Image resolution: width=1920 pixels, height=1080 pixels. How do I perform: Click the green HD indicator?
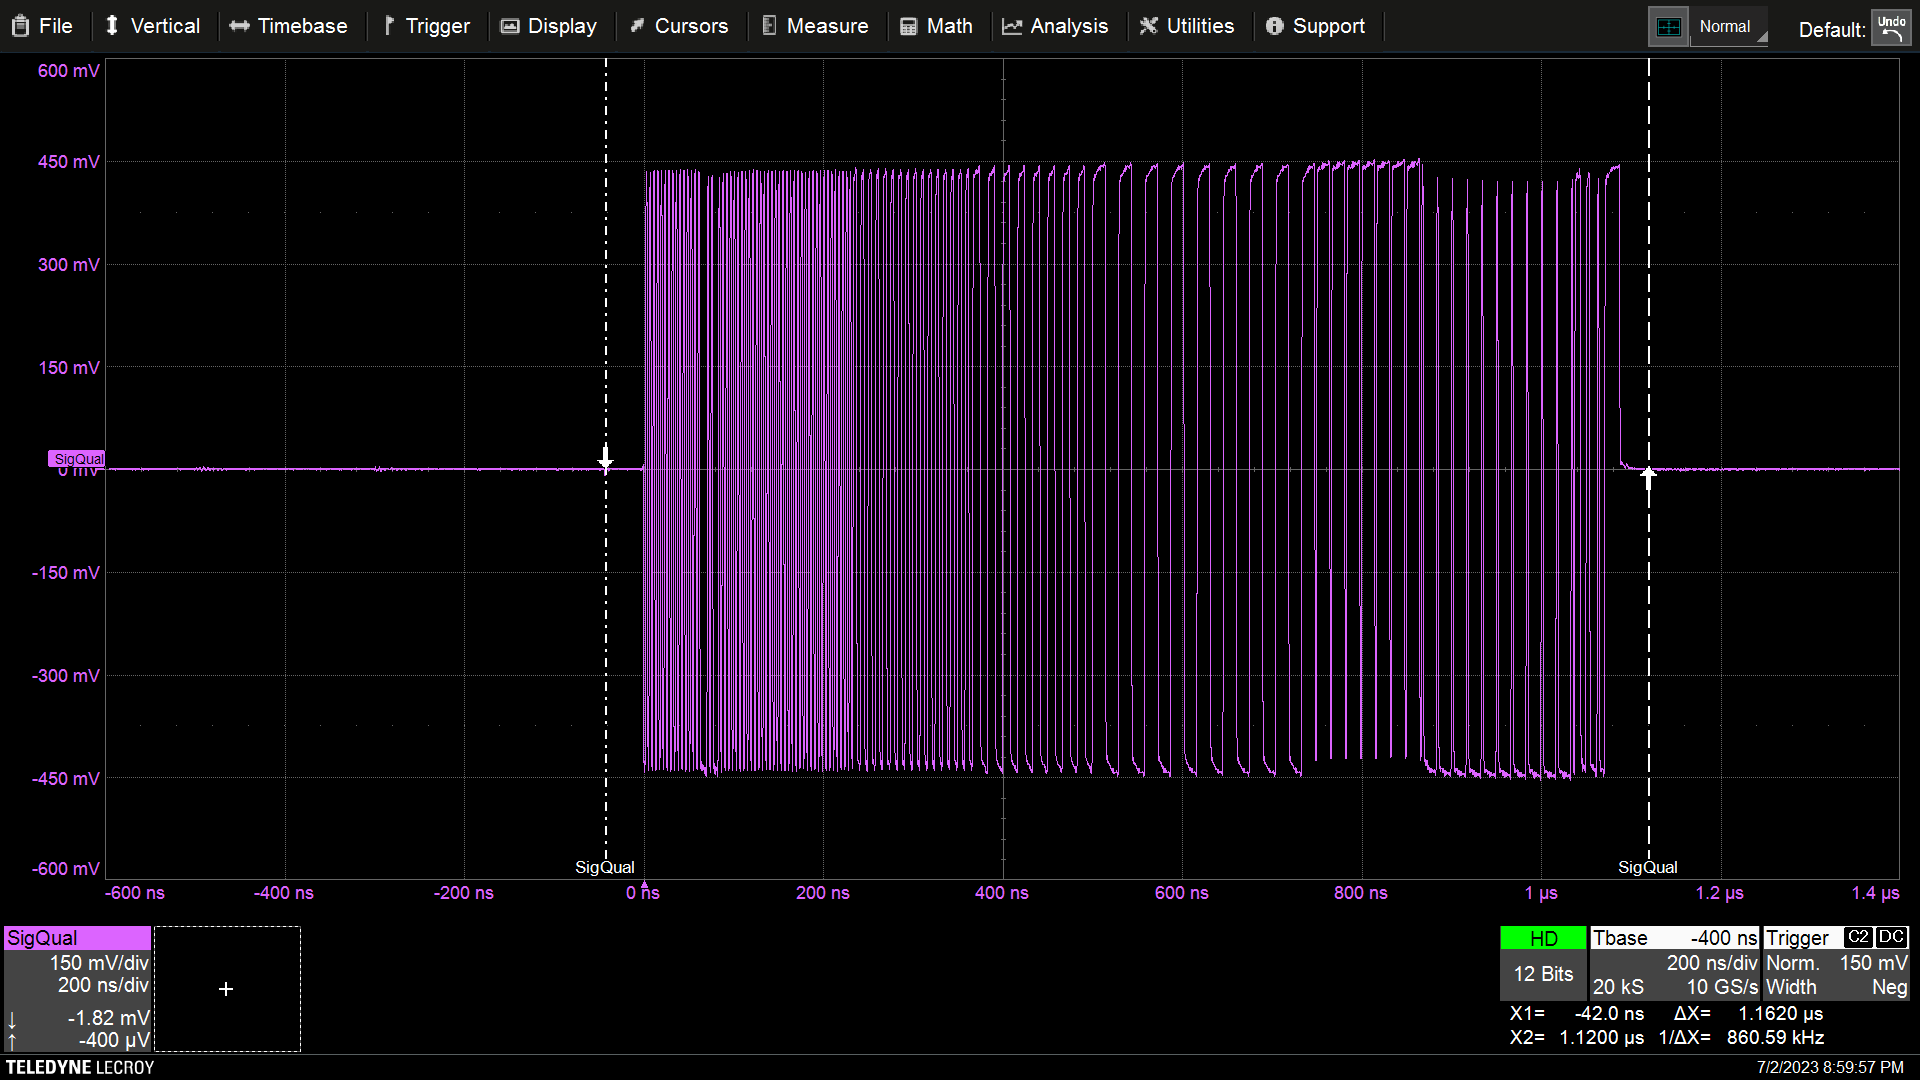tap(1543, 938)
